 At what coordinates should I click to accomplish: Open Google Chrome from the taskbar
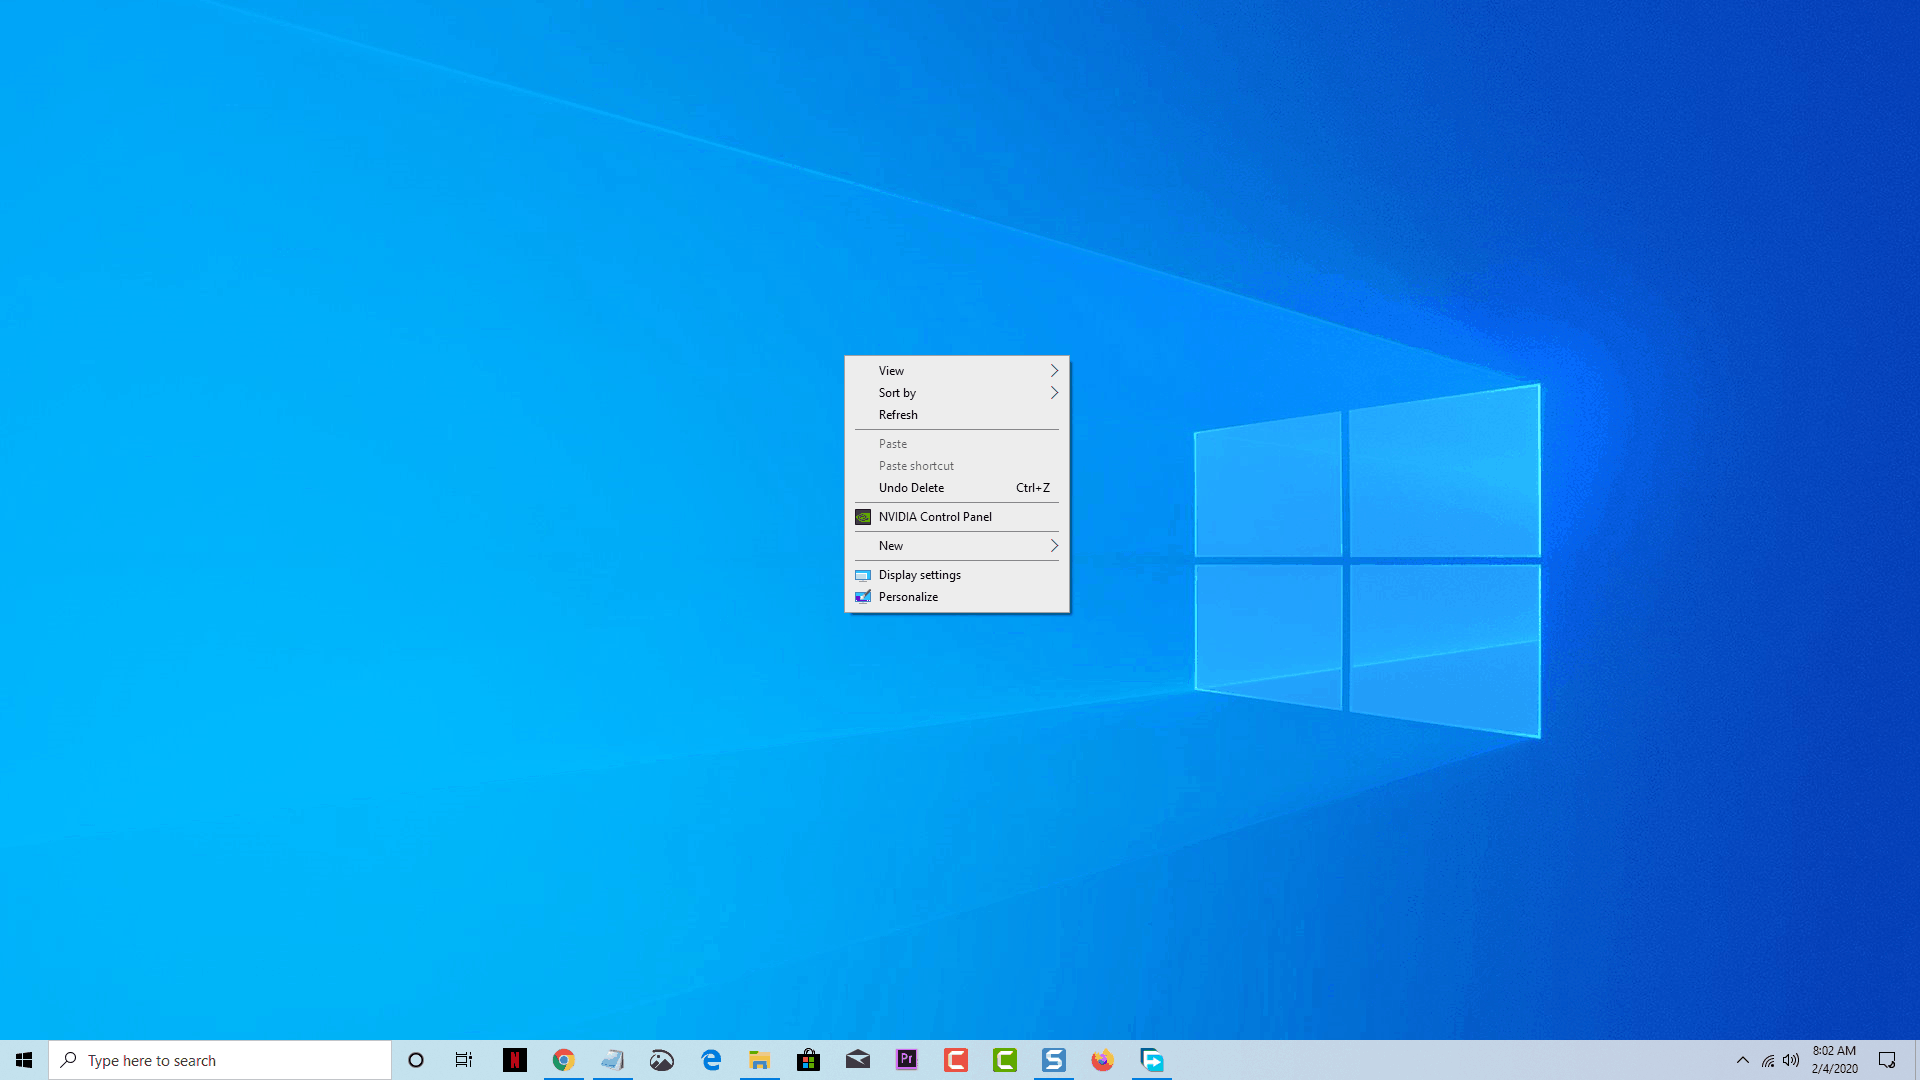[564, 1060]
